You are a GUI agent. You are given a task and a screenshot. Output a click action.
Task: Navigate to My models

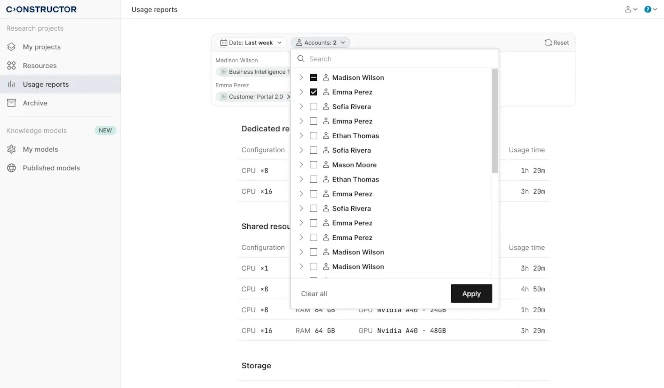click(x=40, y=149)
